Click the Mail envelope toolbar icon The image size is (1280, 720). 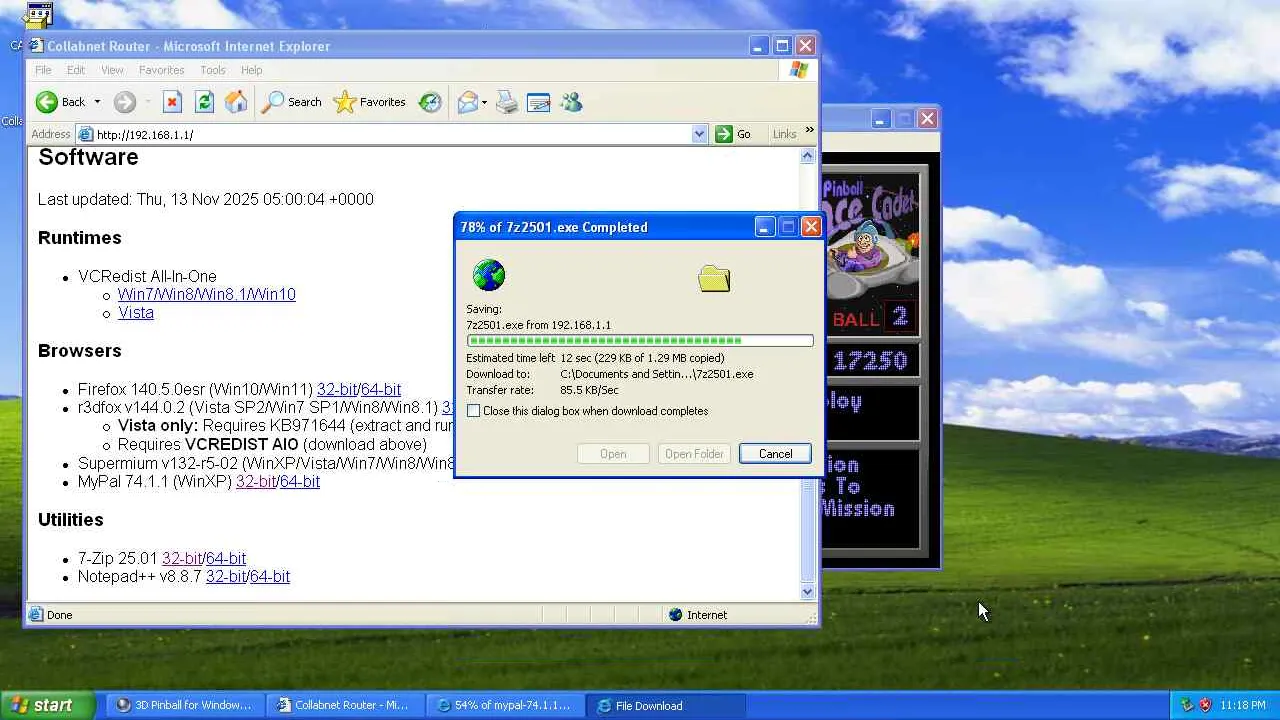click(x=467, y=102)
